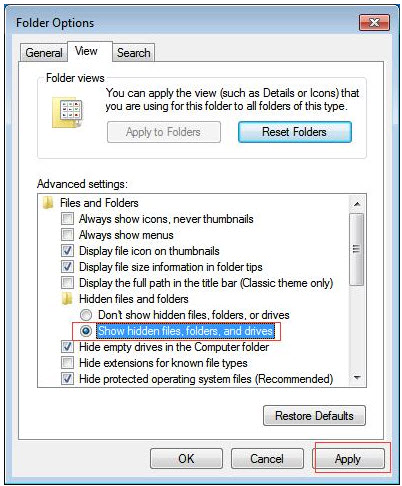Close the Folder Options dialog
Viewport: 402px width, 486px height.
(x=374, y=22)
